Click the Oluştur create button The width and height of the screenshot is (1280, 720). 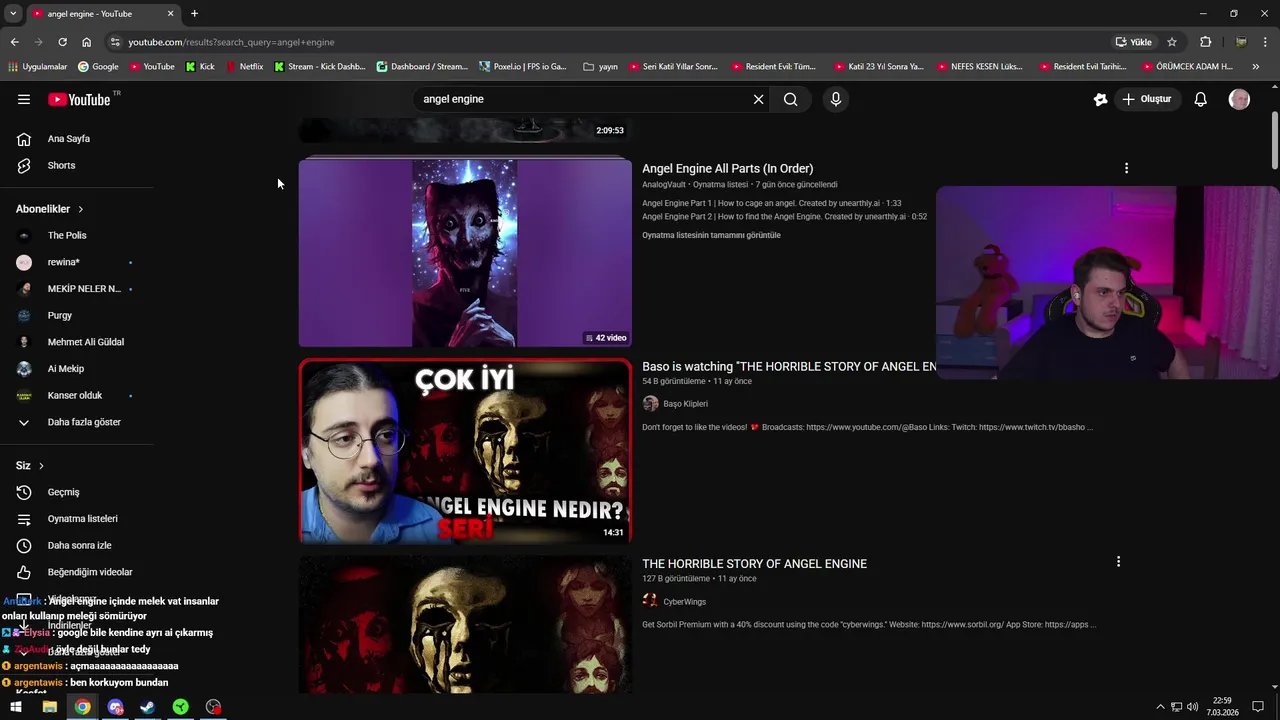point(1146,99)
